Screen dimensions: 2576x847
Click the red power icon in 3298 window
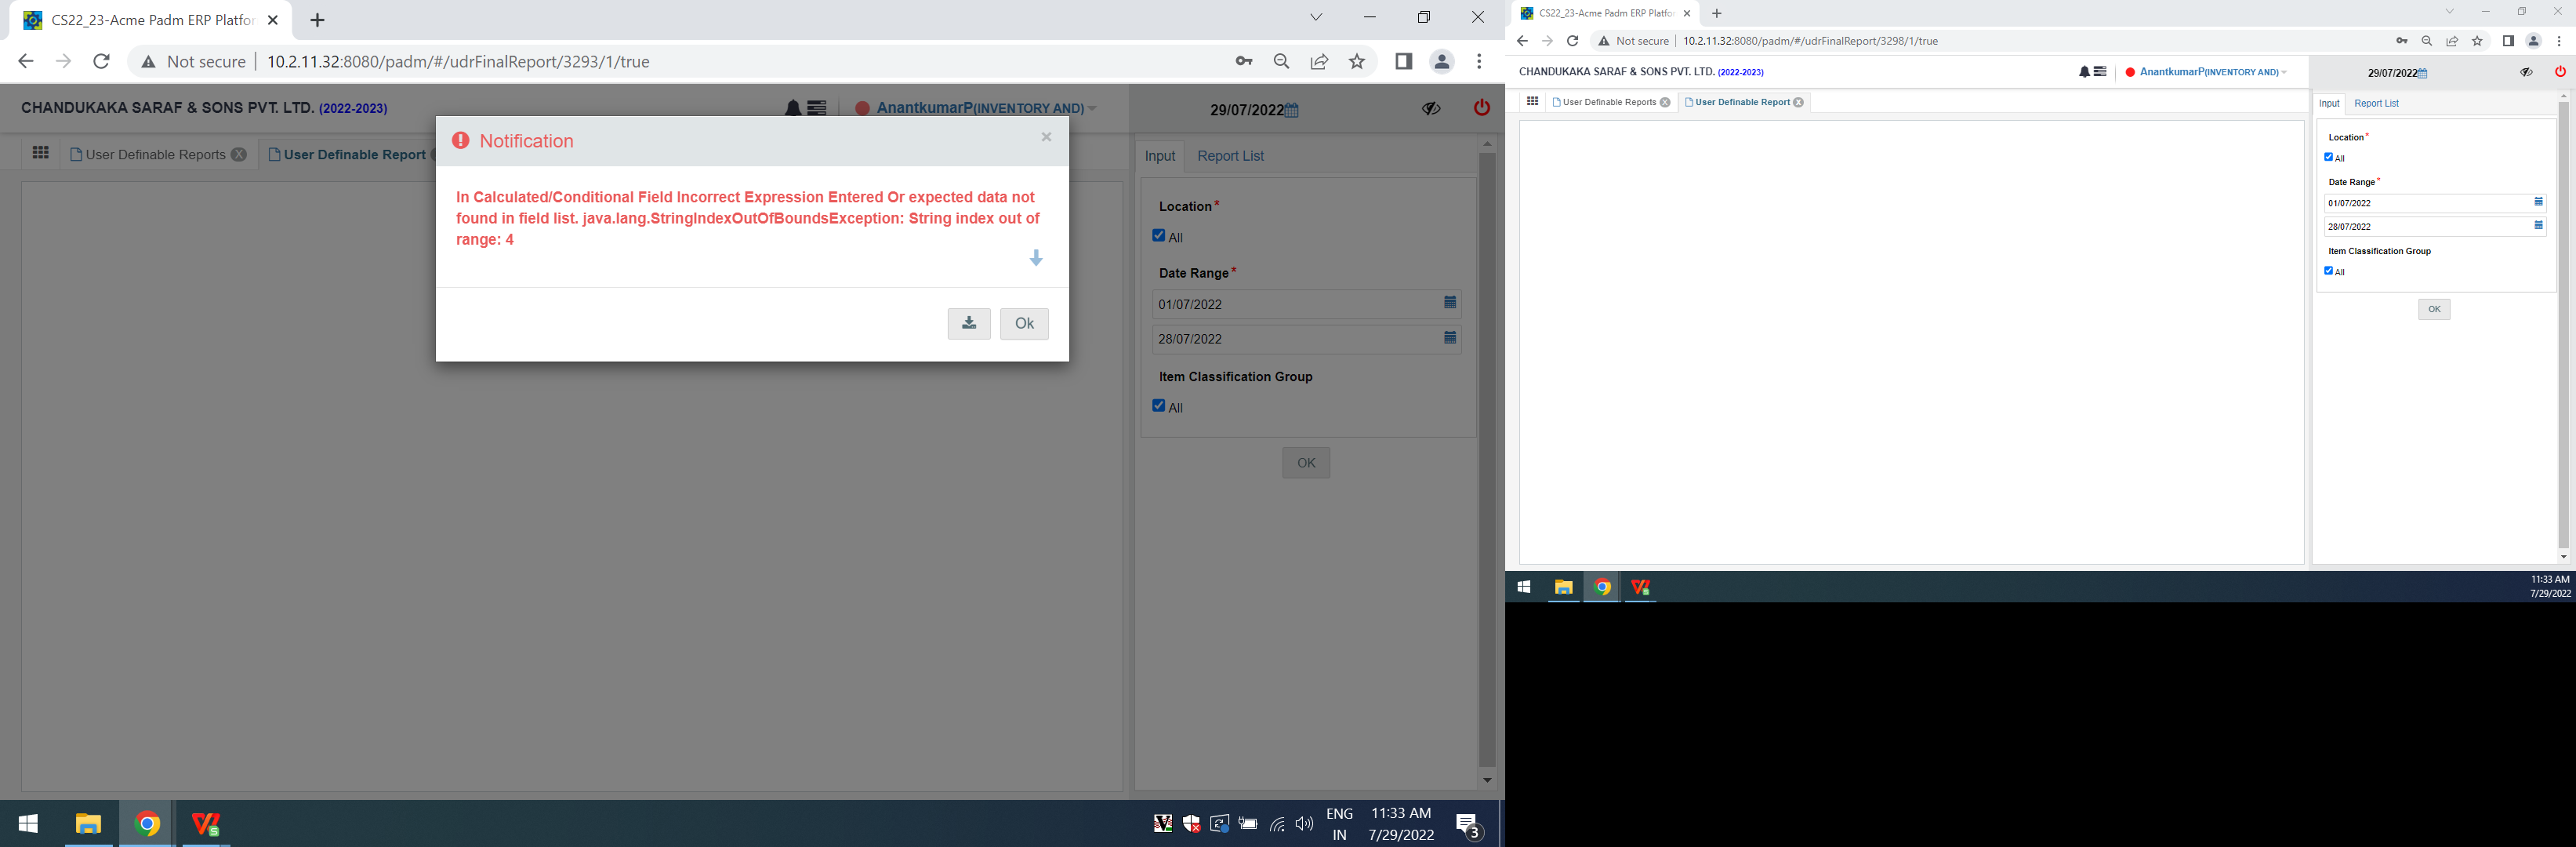pyautogui.click(x=2560, y=71)
